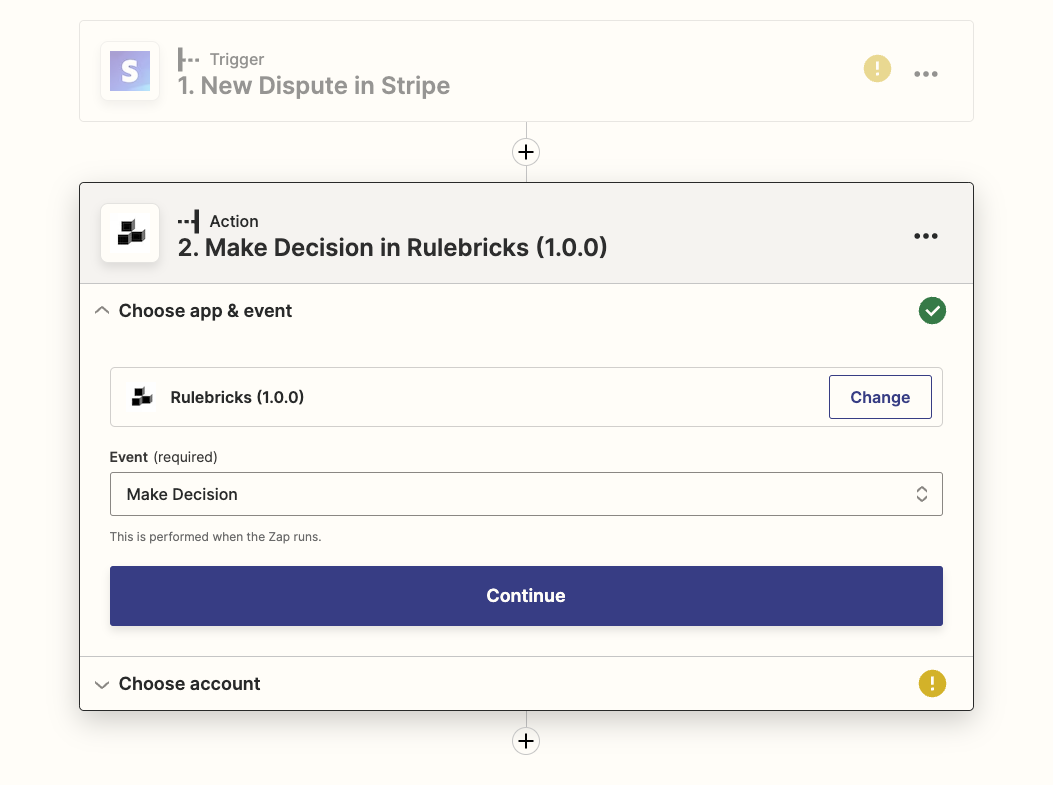Screen dimensions: 1053x785
Task: Click the green checkmark on Choose app & event
Action: tap(932, 310)
